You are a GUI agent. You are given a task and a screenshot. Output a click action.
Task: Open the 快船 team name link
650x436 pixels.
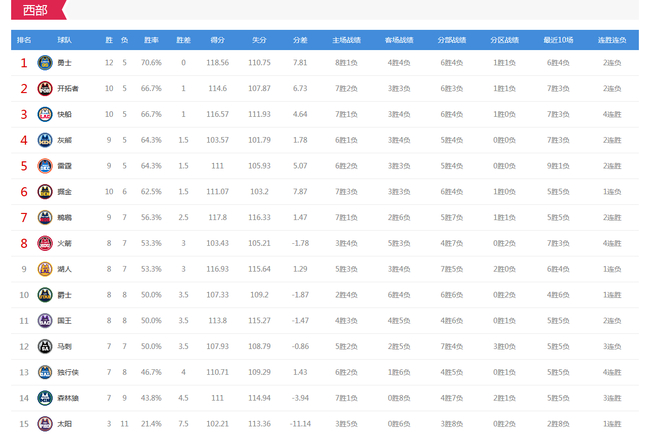tap(64, 114)
